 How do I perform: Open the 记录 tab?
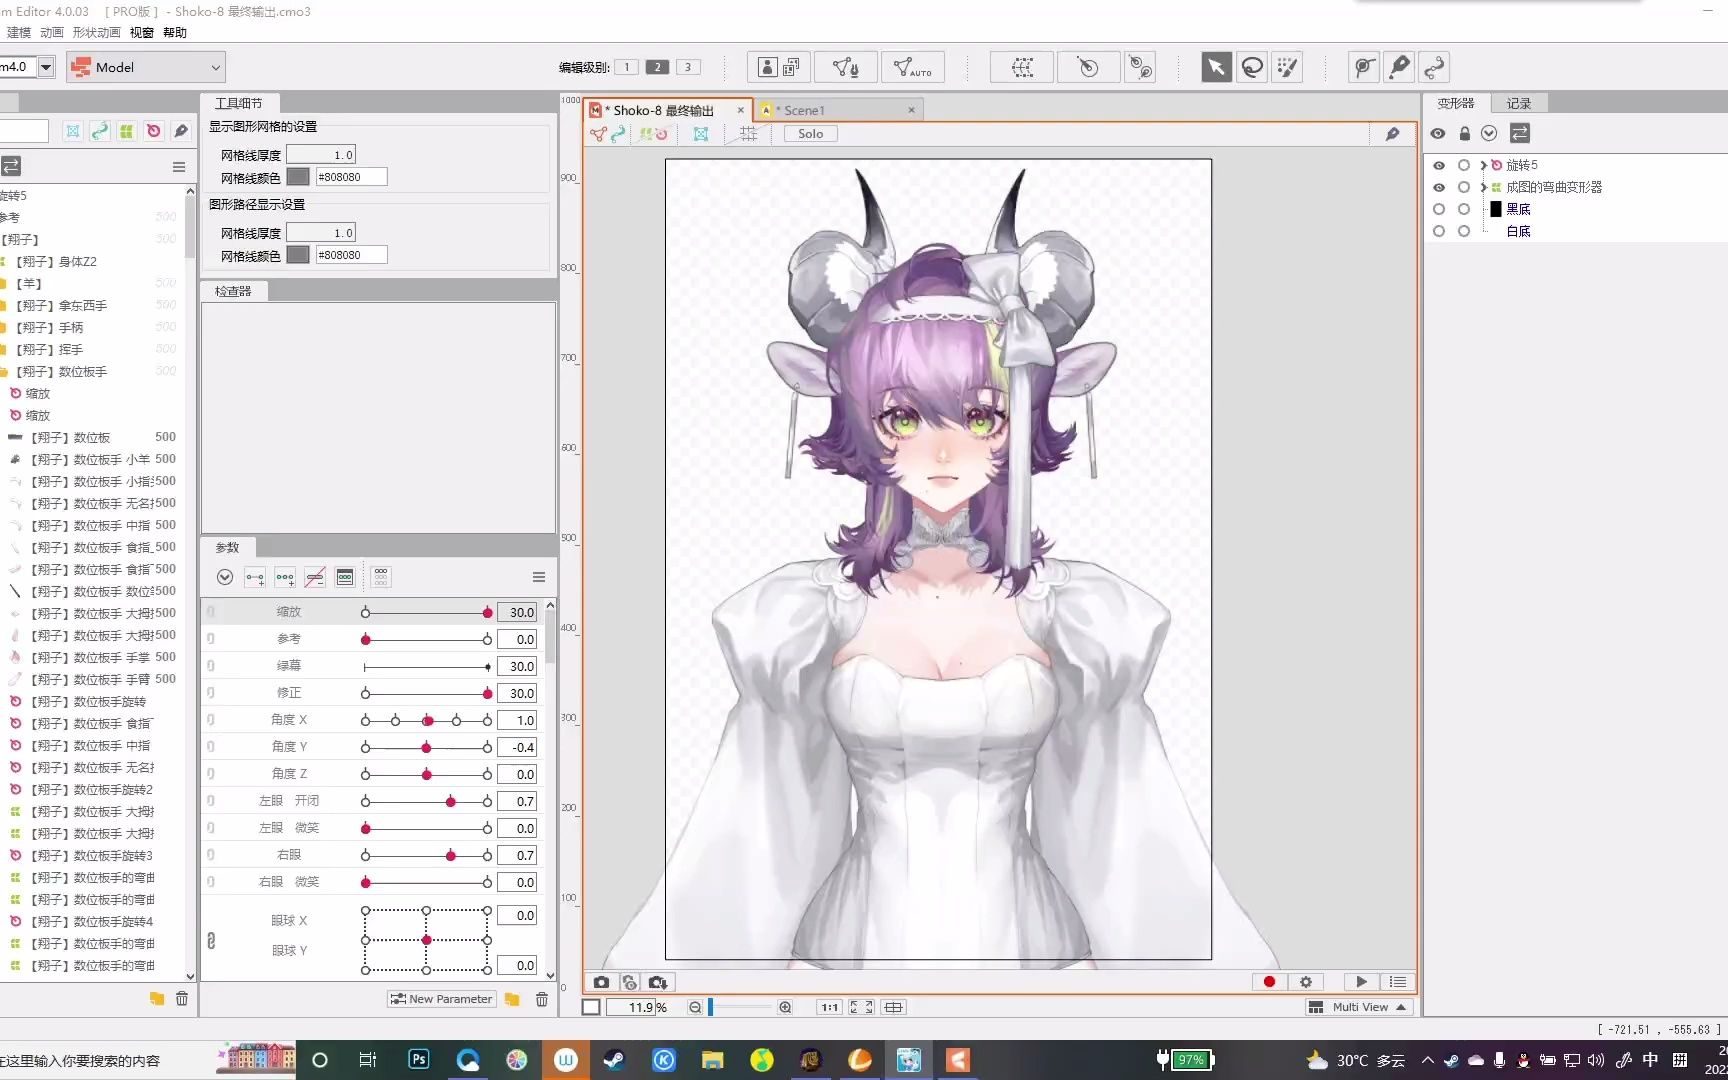coord(1518,103)
